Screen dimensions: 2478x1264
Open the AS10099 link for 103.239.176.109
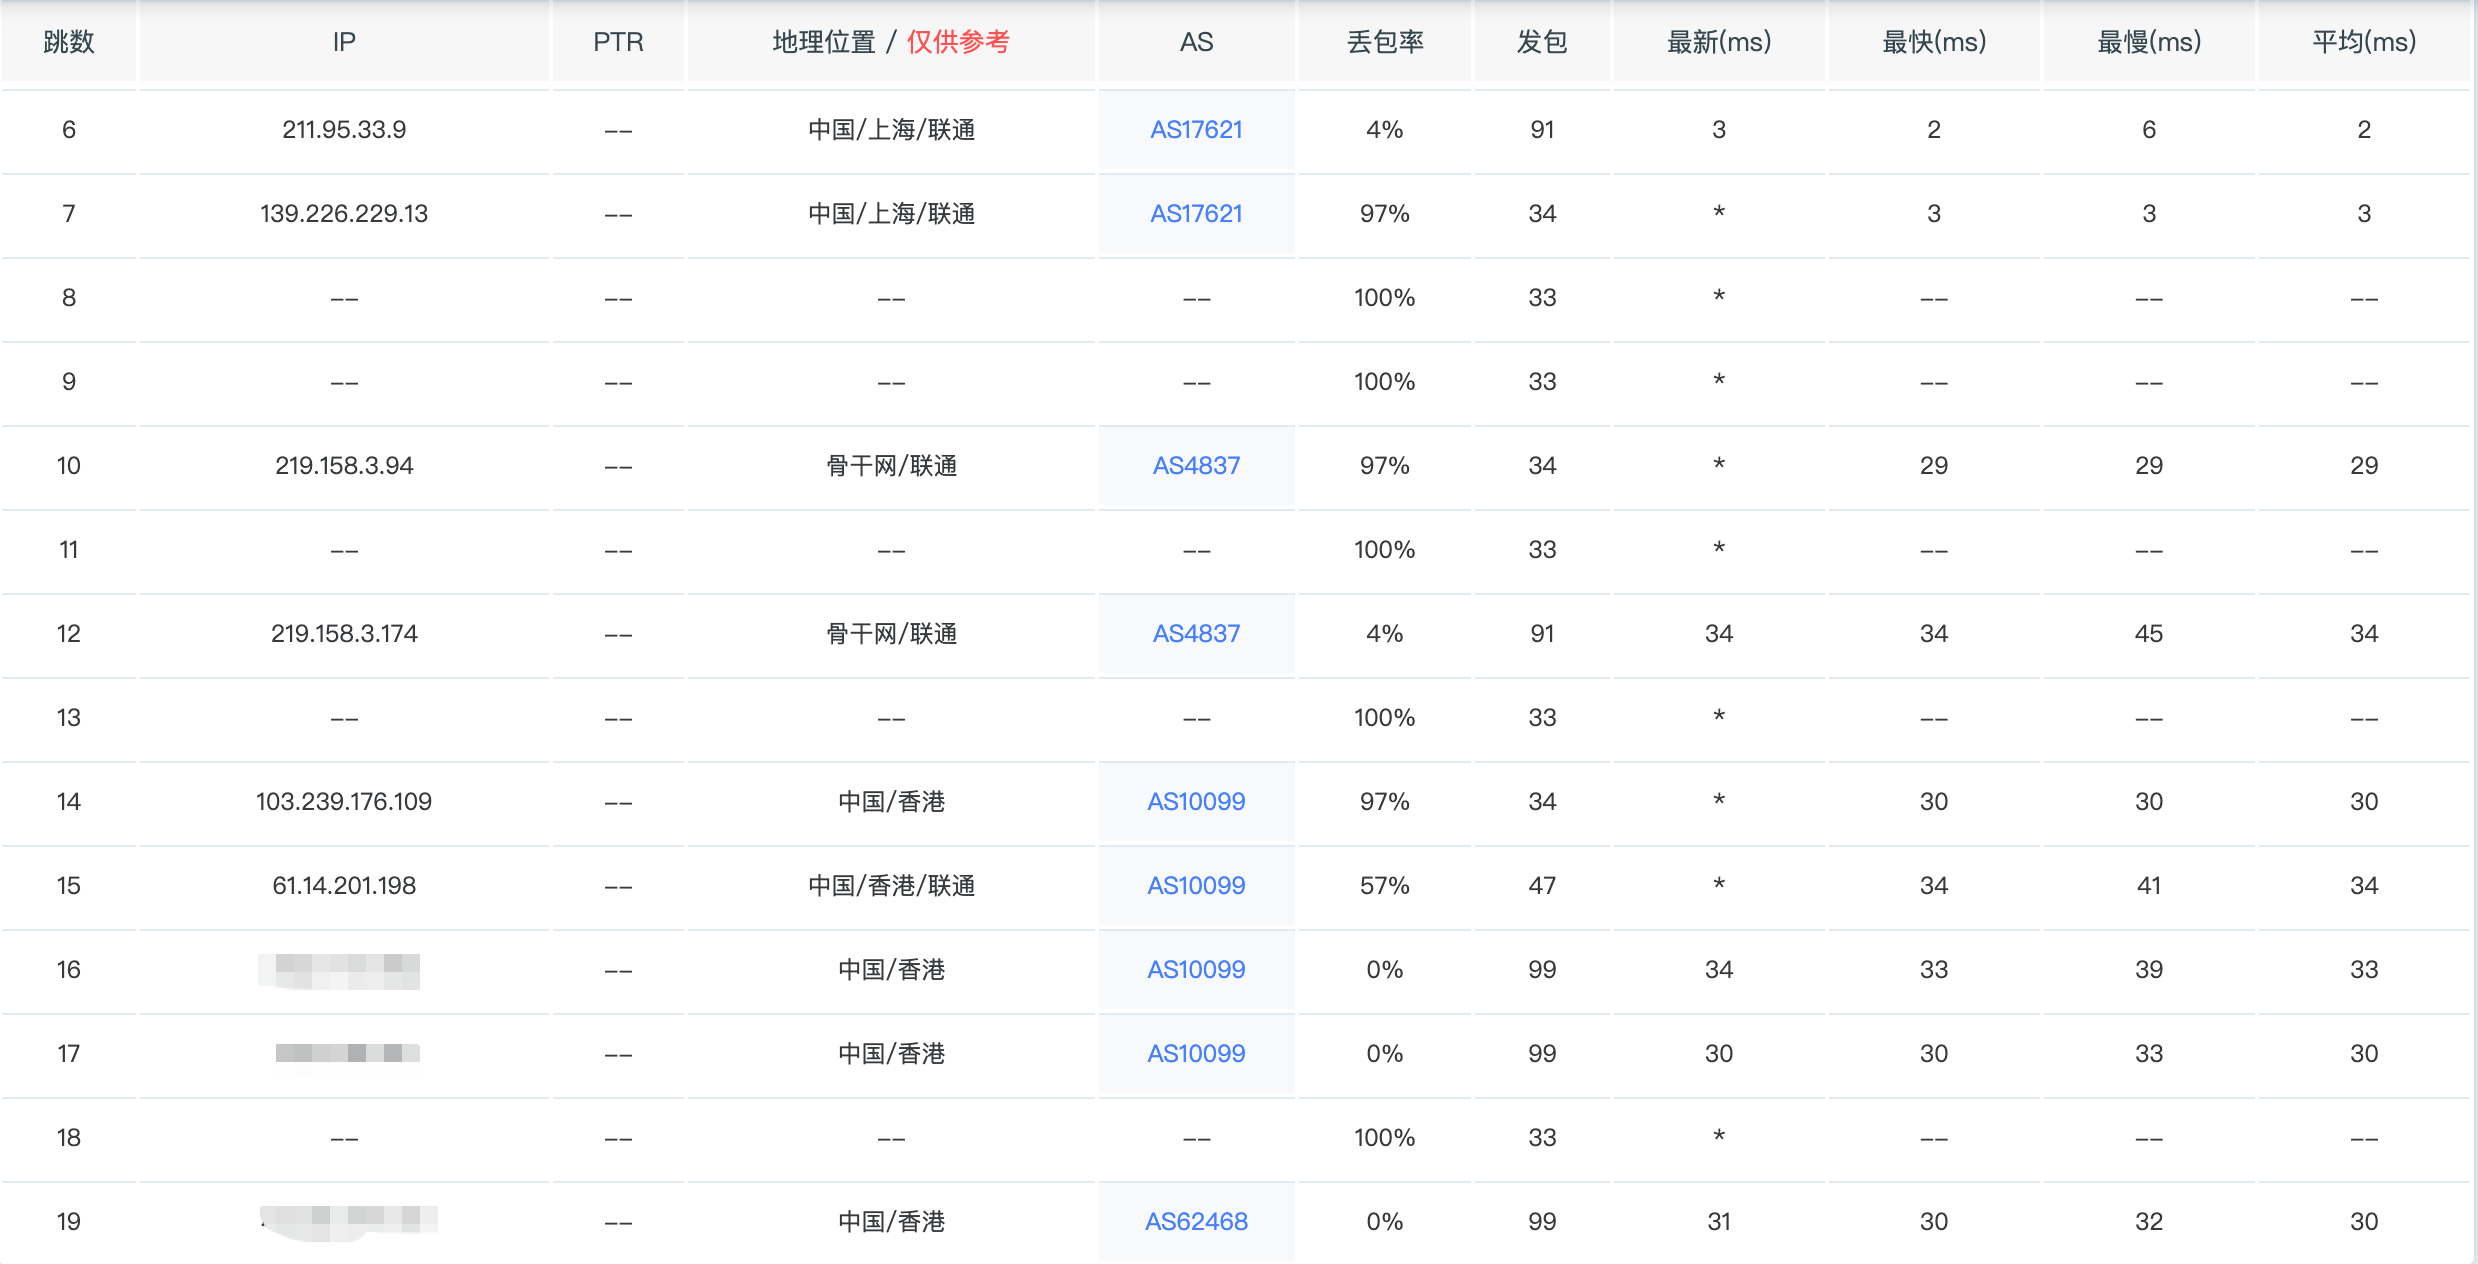click(x=1196, y=802)
